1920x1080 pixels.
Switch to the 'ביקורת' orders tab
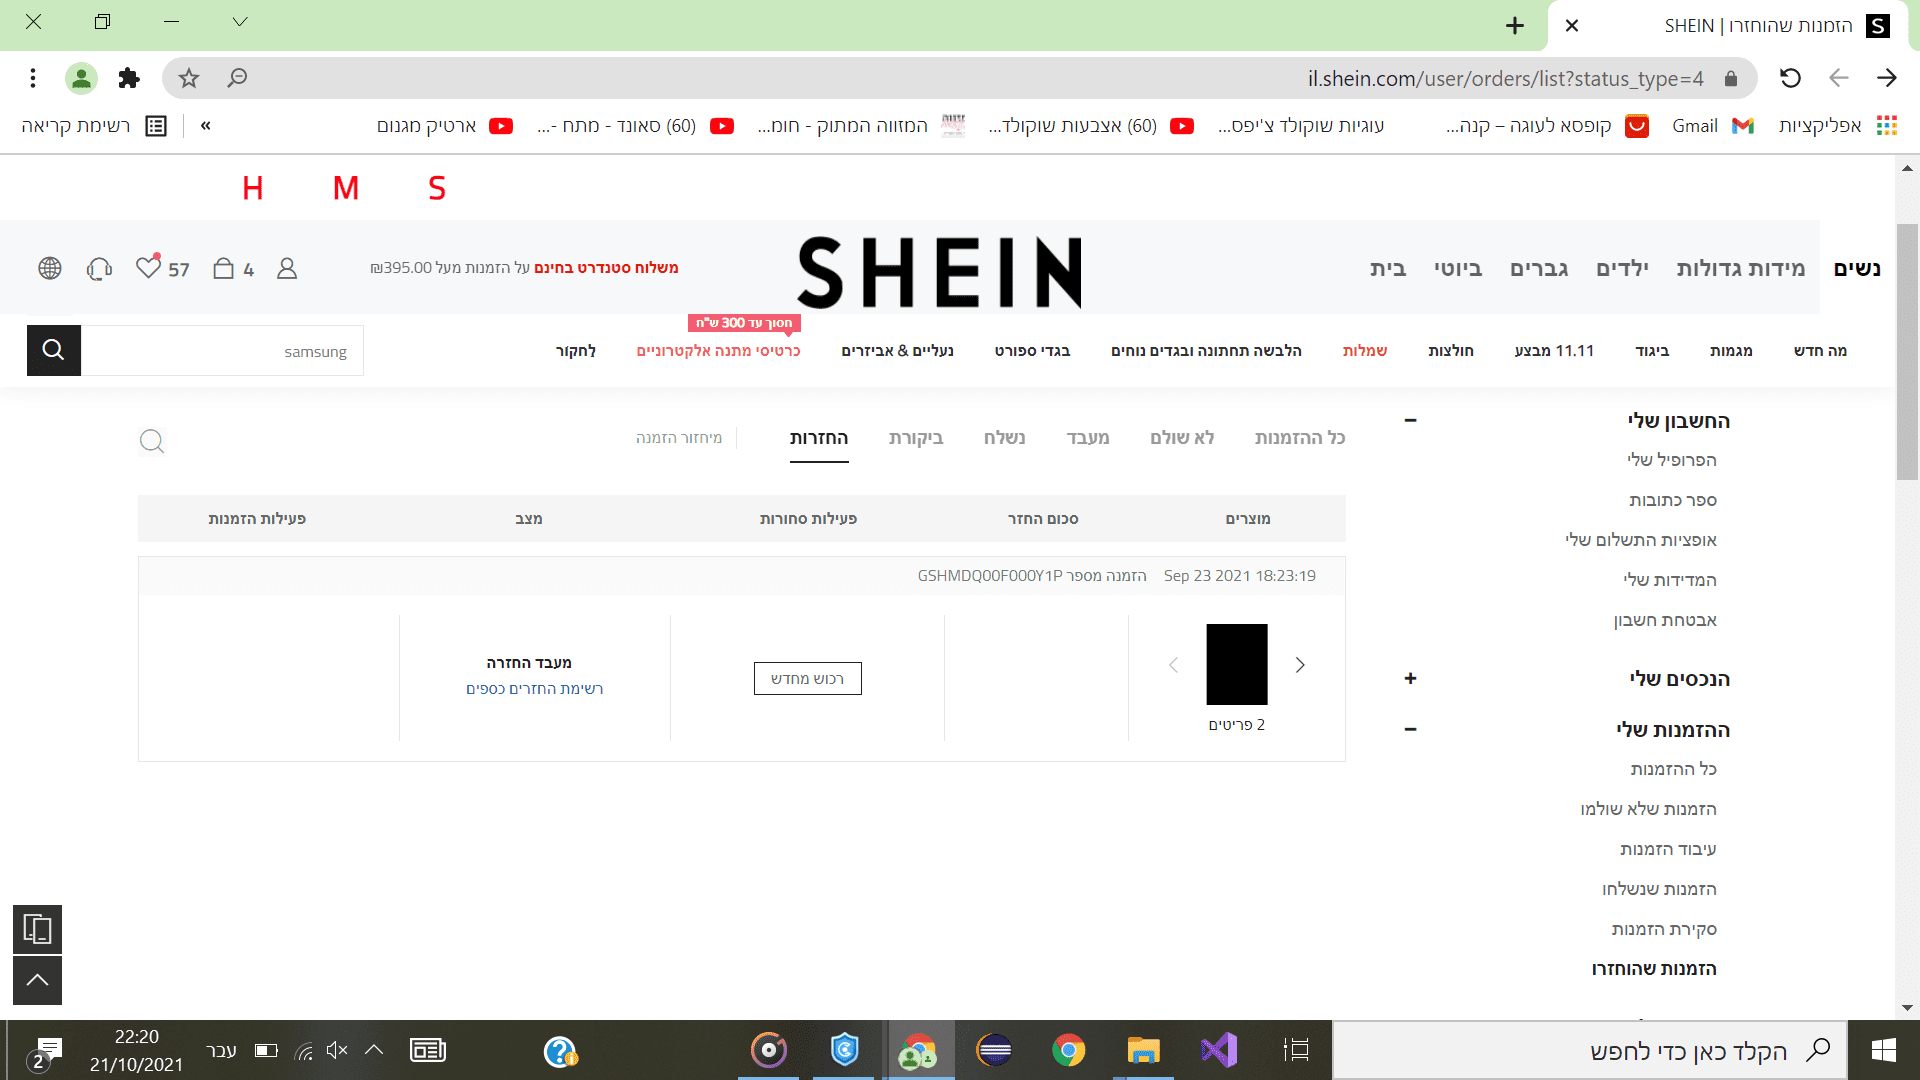pos(916,438)
